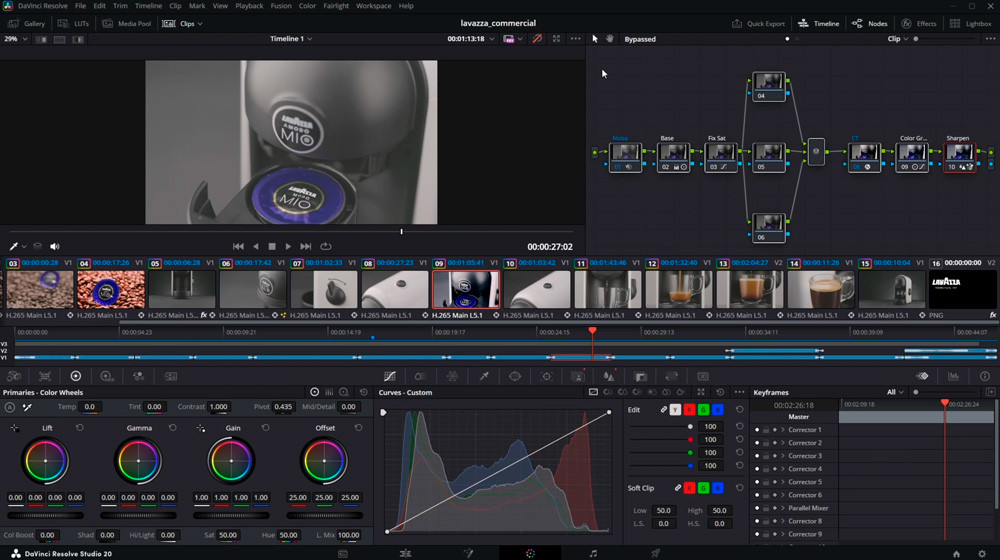Open the Clips display dropdown

pos(182,24)
